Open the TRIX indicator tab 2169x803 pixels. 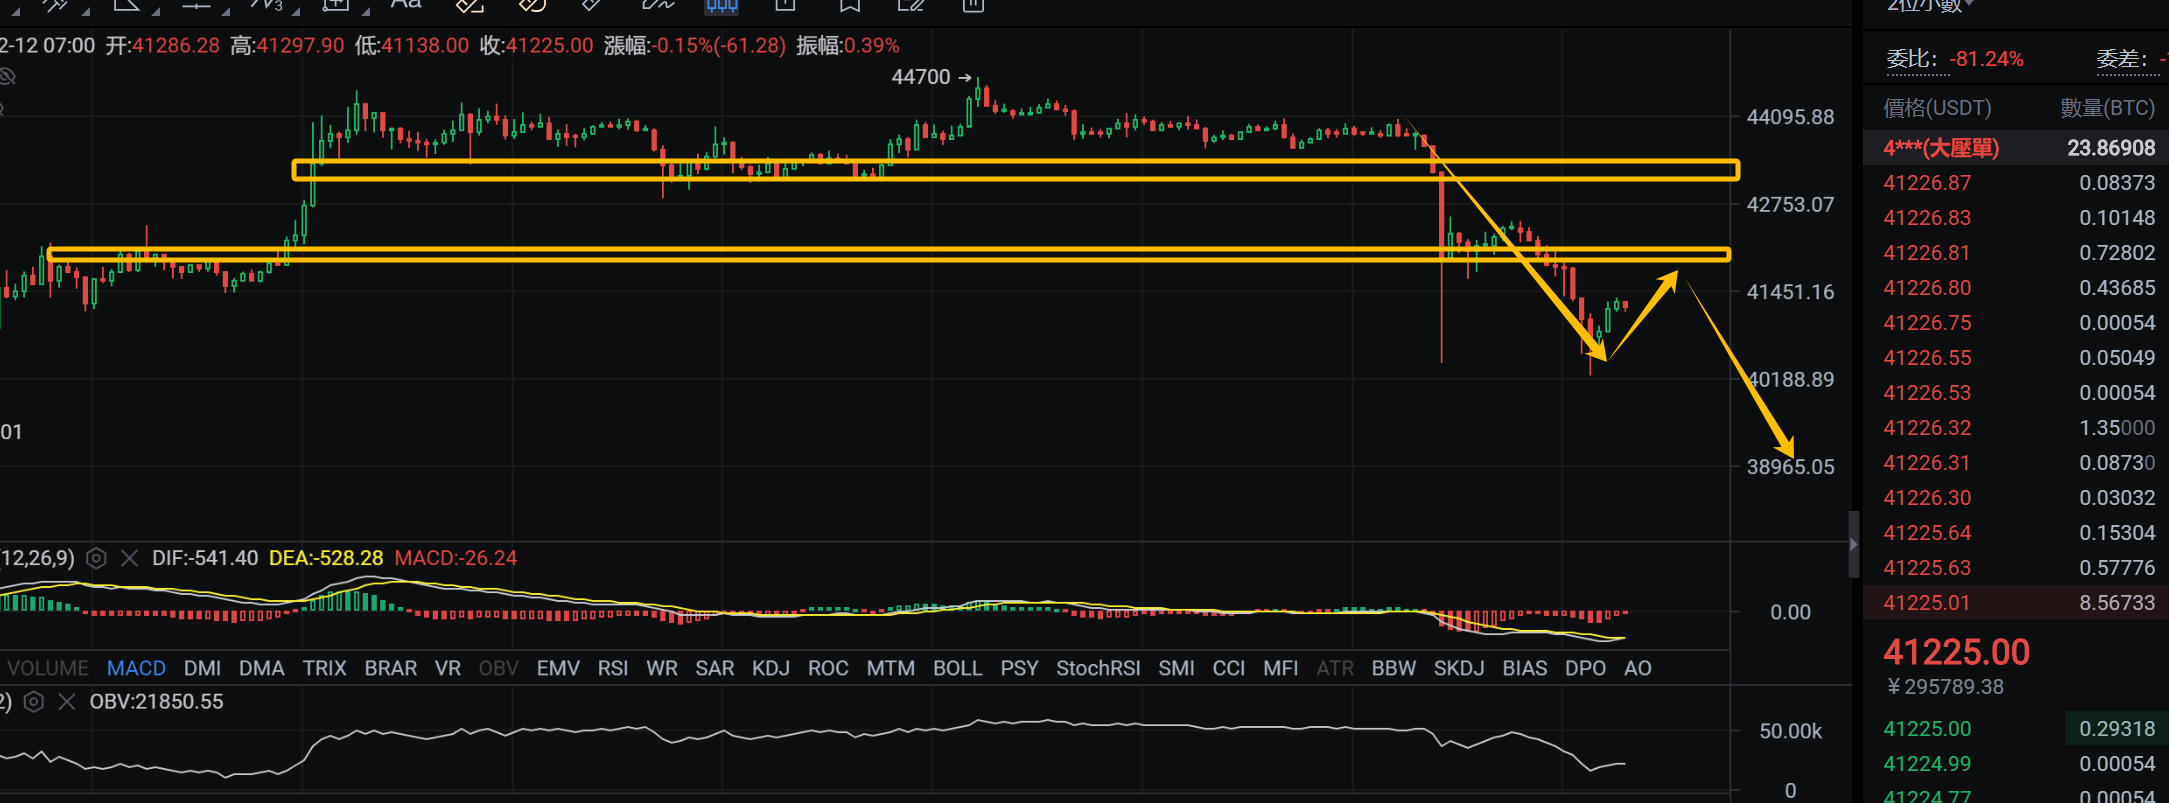325,668
